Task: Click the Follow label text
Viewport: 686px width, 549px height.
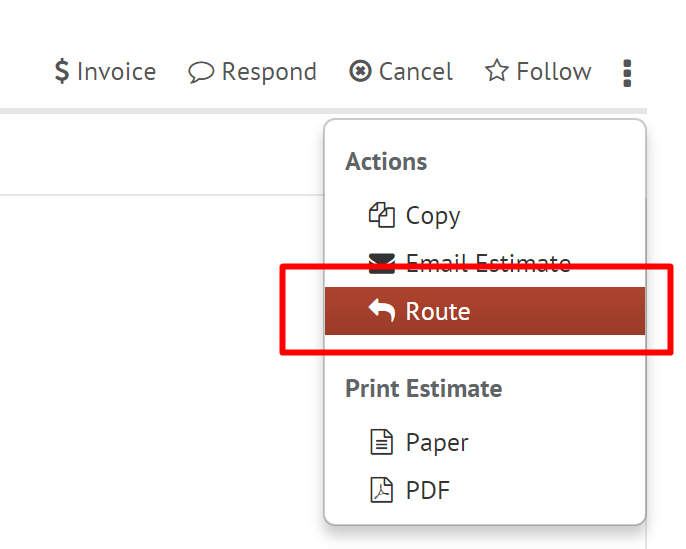Action: tap(553, 72)
